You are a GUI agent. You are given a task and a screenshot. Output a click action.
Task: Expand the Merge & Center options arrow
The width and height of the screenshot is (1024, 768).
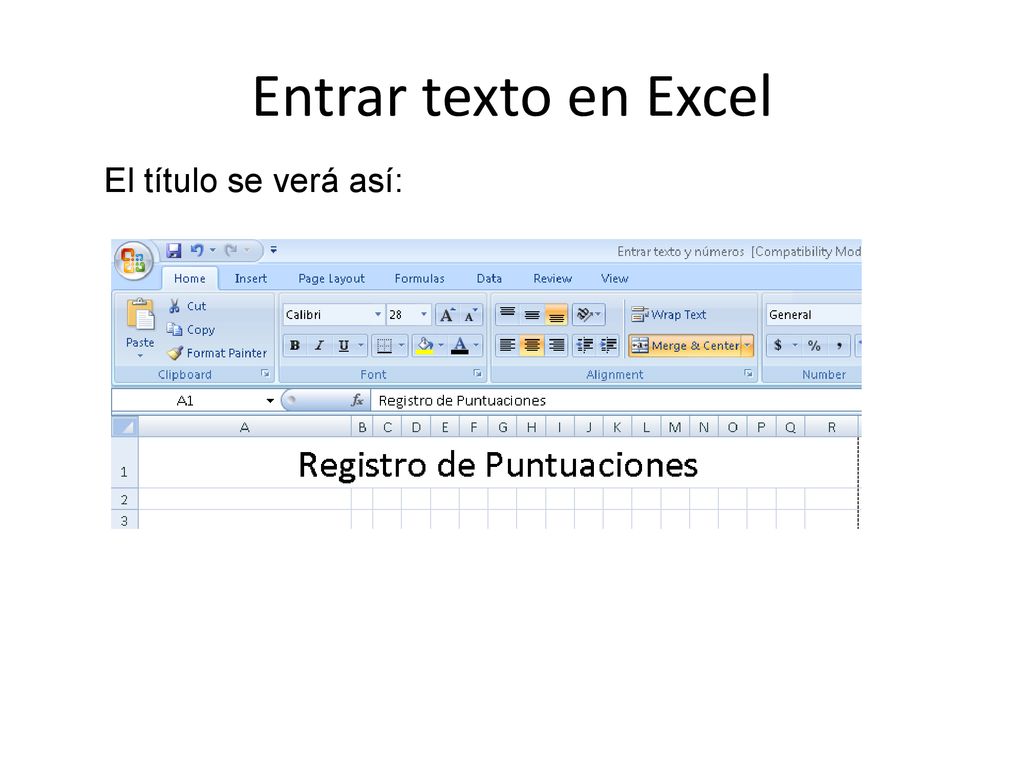(x=748, y=345)
